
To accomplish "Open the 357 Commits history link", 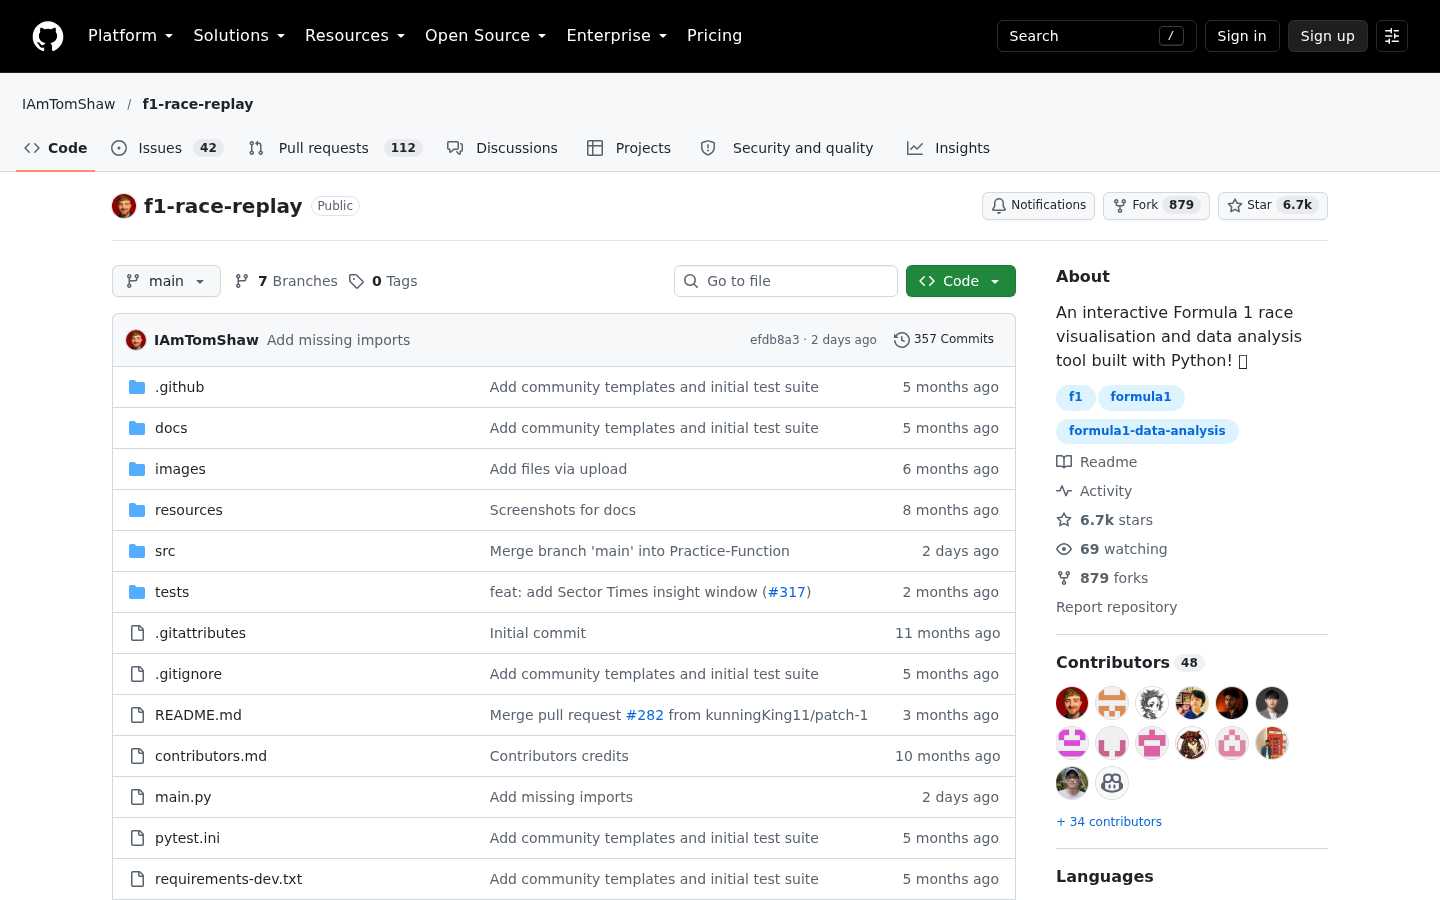I will tap(944, 340).
